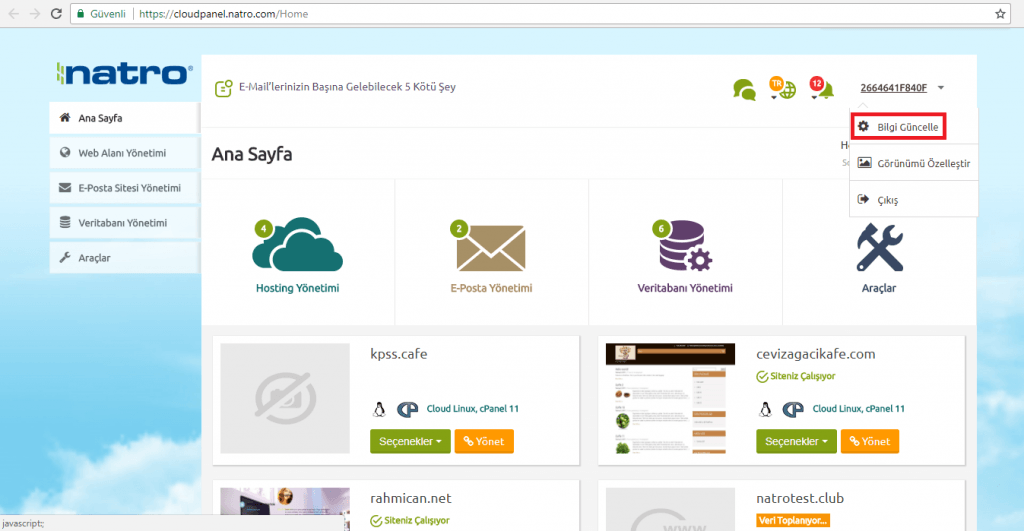Click the cevizagacikafe.com domain title
Viewport: 1024px width, 531px height.
click(x=816, y=354)
